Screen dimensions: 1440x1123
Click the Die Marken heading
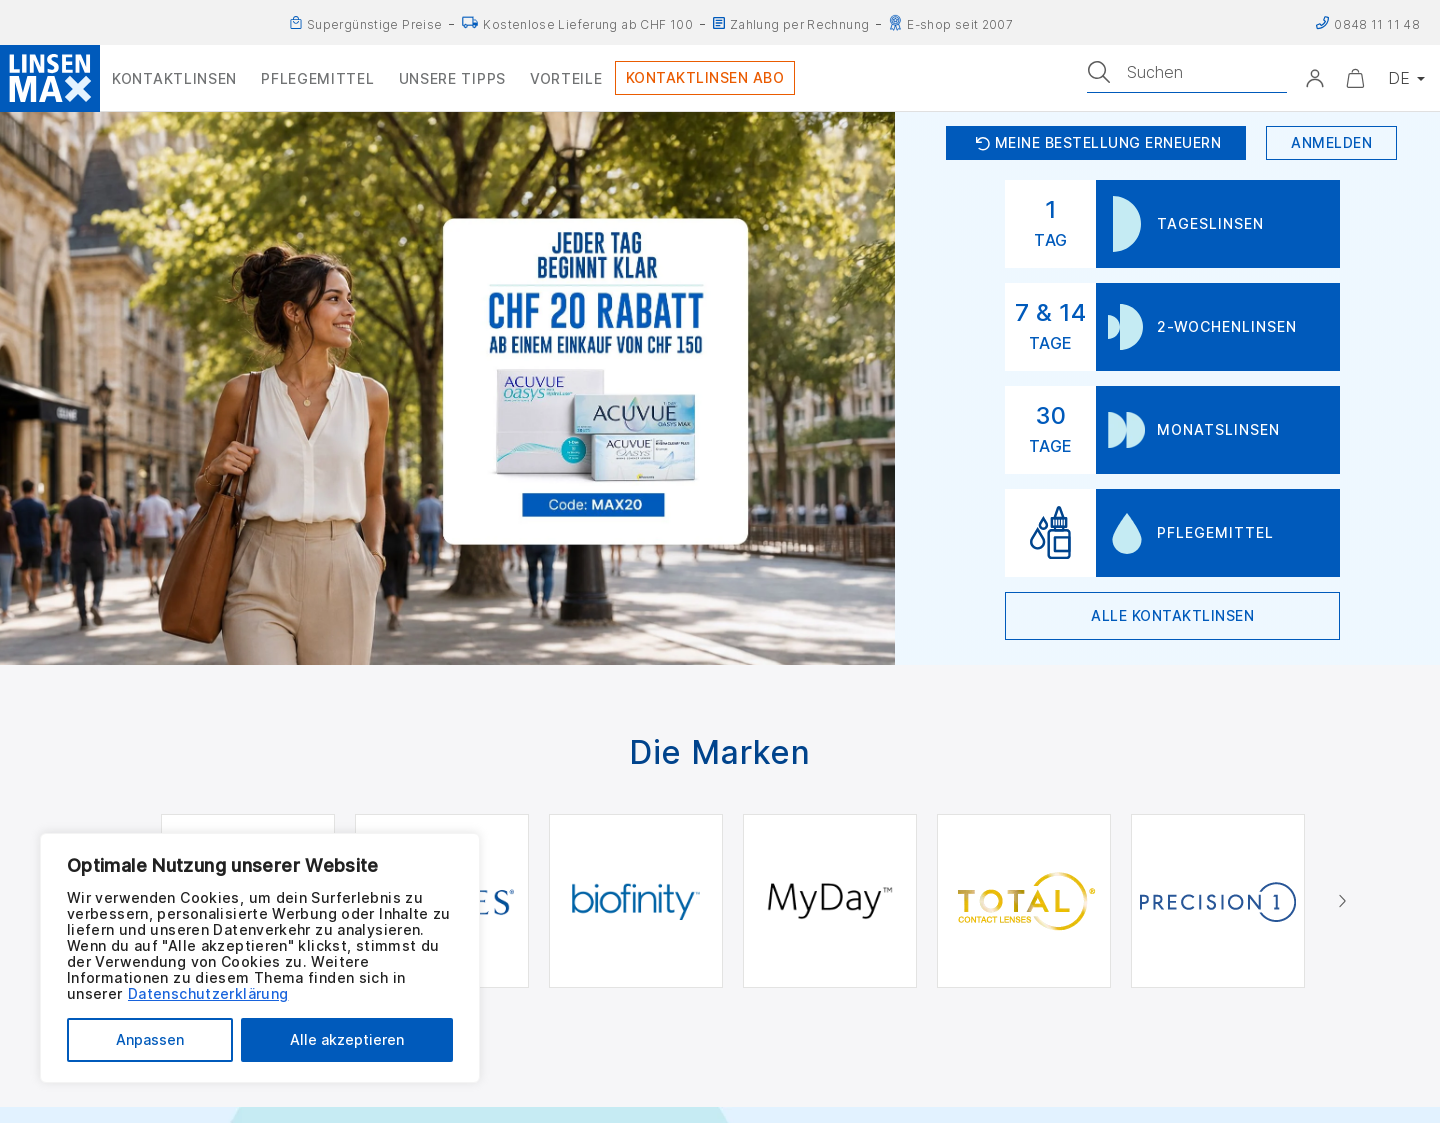(719, 752)
